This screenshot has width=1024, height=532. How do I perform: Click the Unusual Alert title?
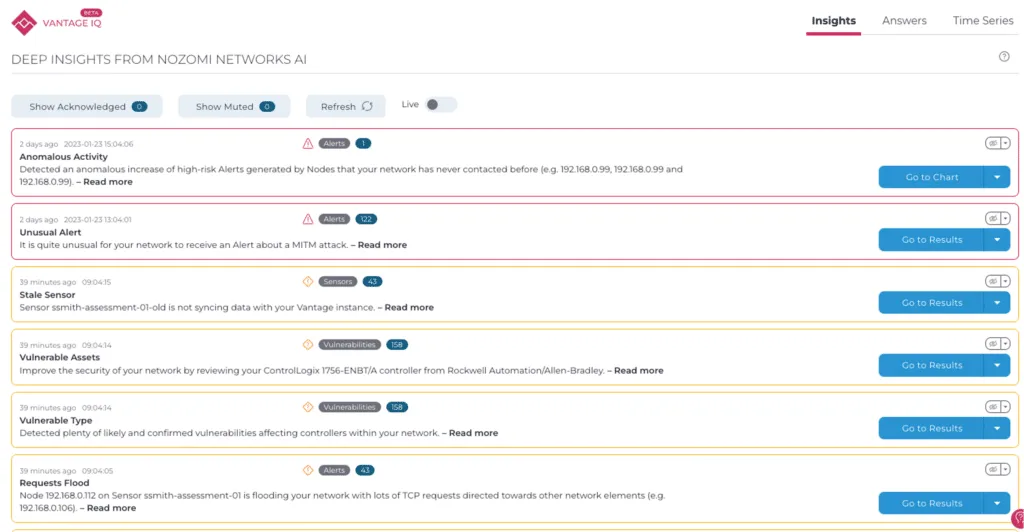[50, 232]
